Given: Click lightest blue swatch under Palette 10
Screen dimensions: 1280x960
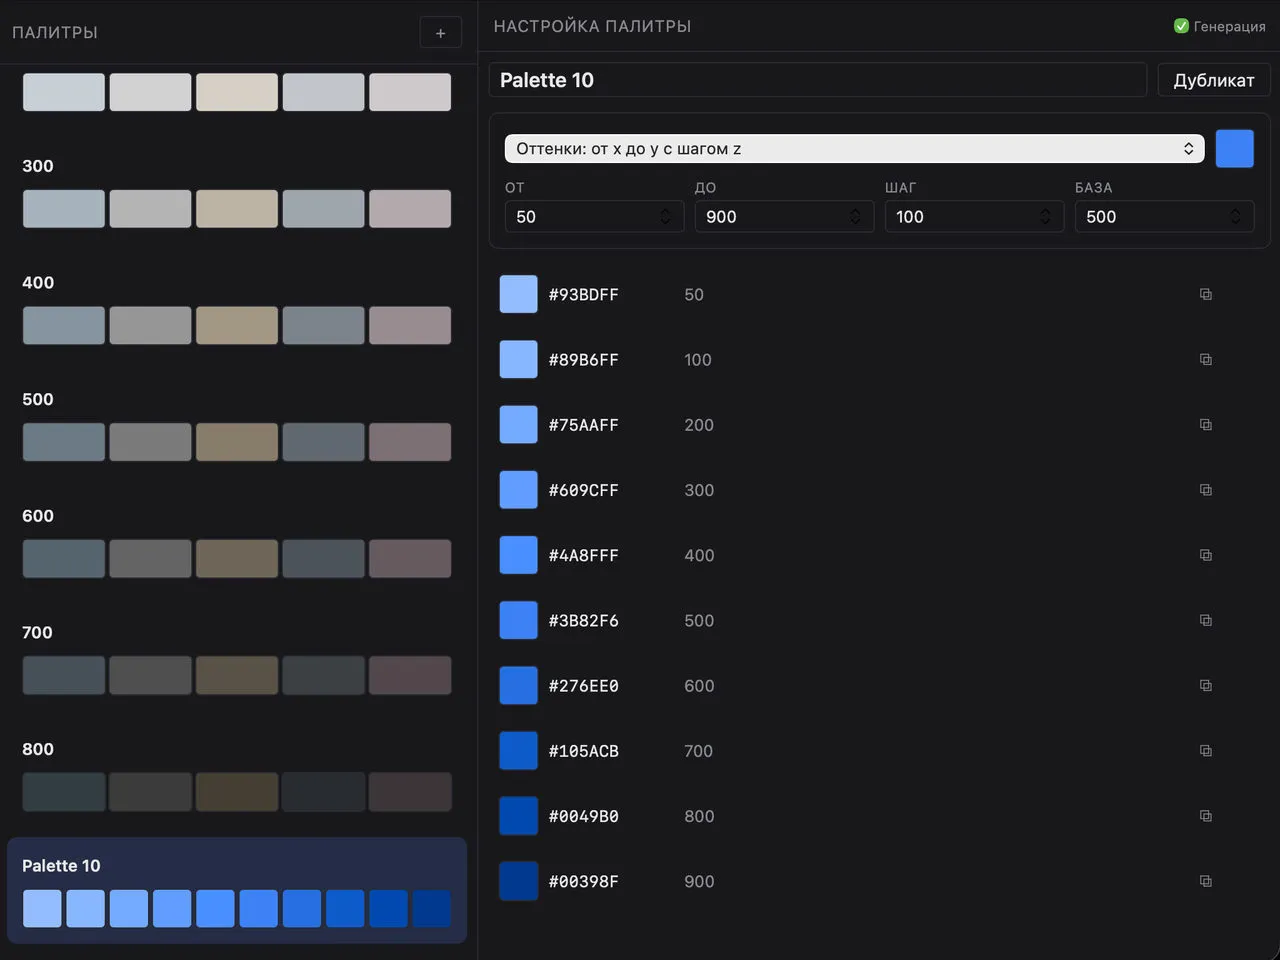Looking at the screenshot, I should click(x=42, y=909).
